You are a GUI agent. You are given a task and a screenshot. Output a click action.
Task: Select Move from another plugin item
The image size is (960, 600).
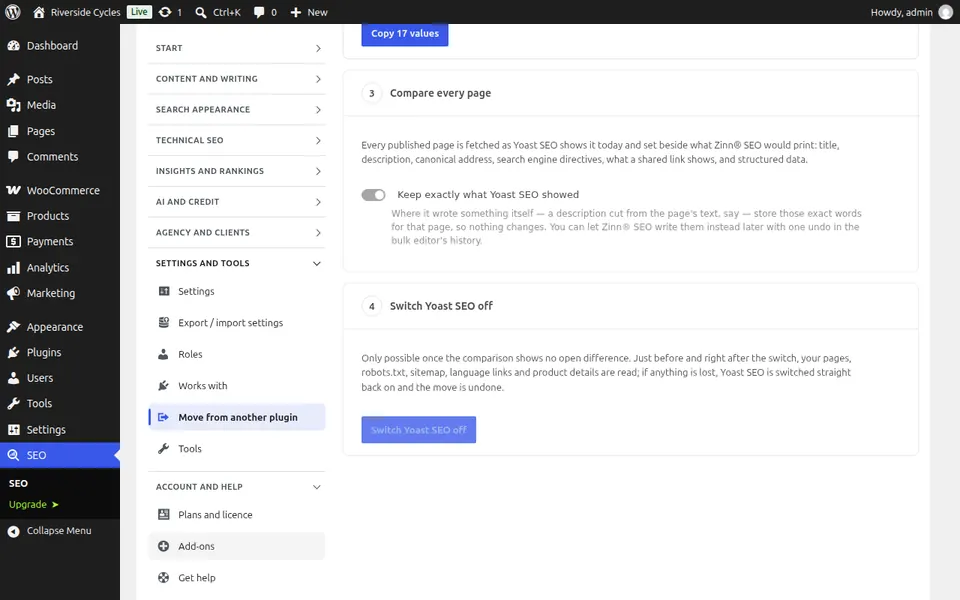pyautogui.click(x=237, y=417)
